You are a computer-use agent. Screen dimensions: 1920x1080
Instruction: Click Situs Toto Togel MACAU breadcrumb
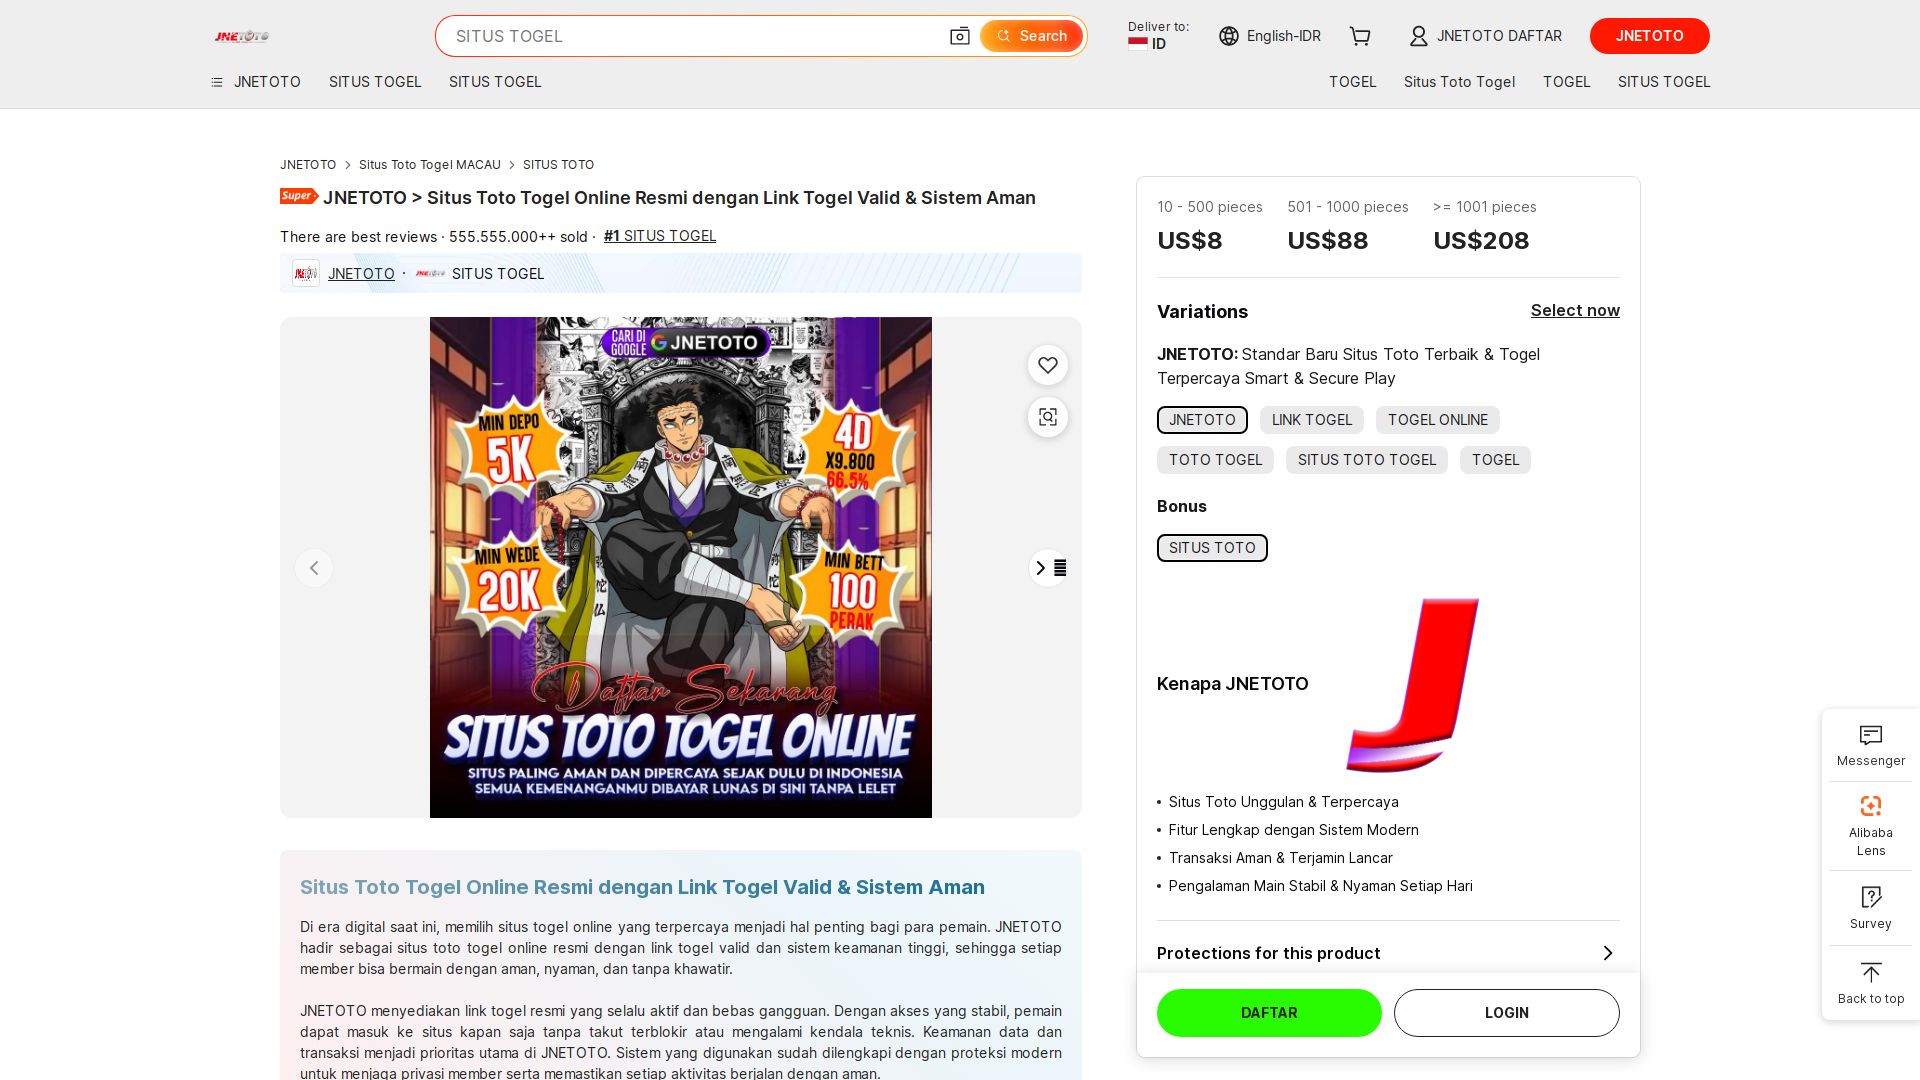click(429, 165)
